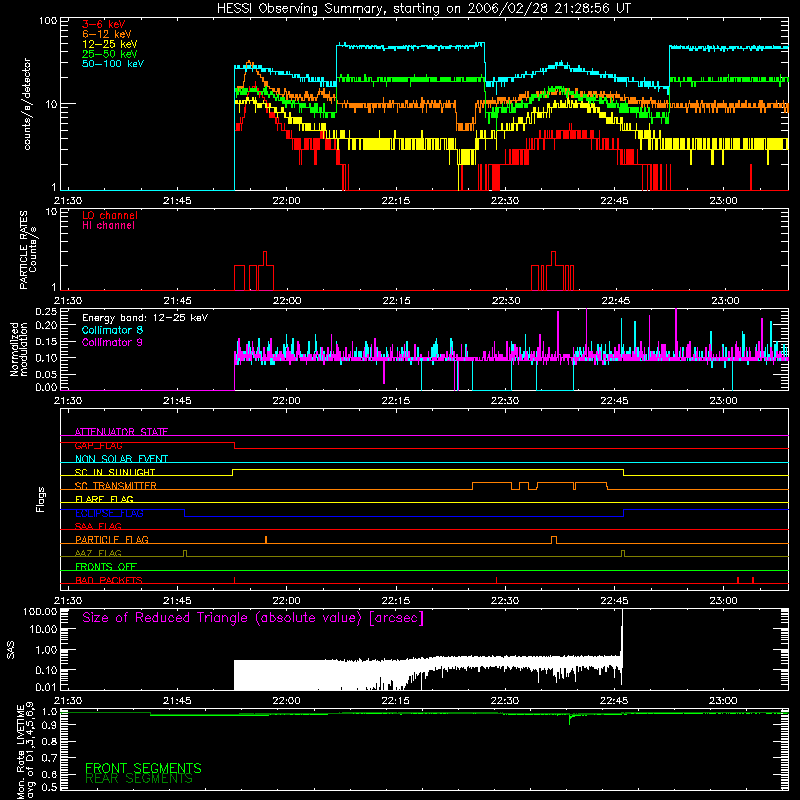Select the 12-25 keV legend label in the counts plot
Viewport: 800px width, 800px height.
pos(110,44)
